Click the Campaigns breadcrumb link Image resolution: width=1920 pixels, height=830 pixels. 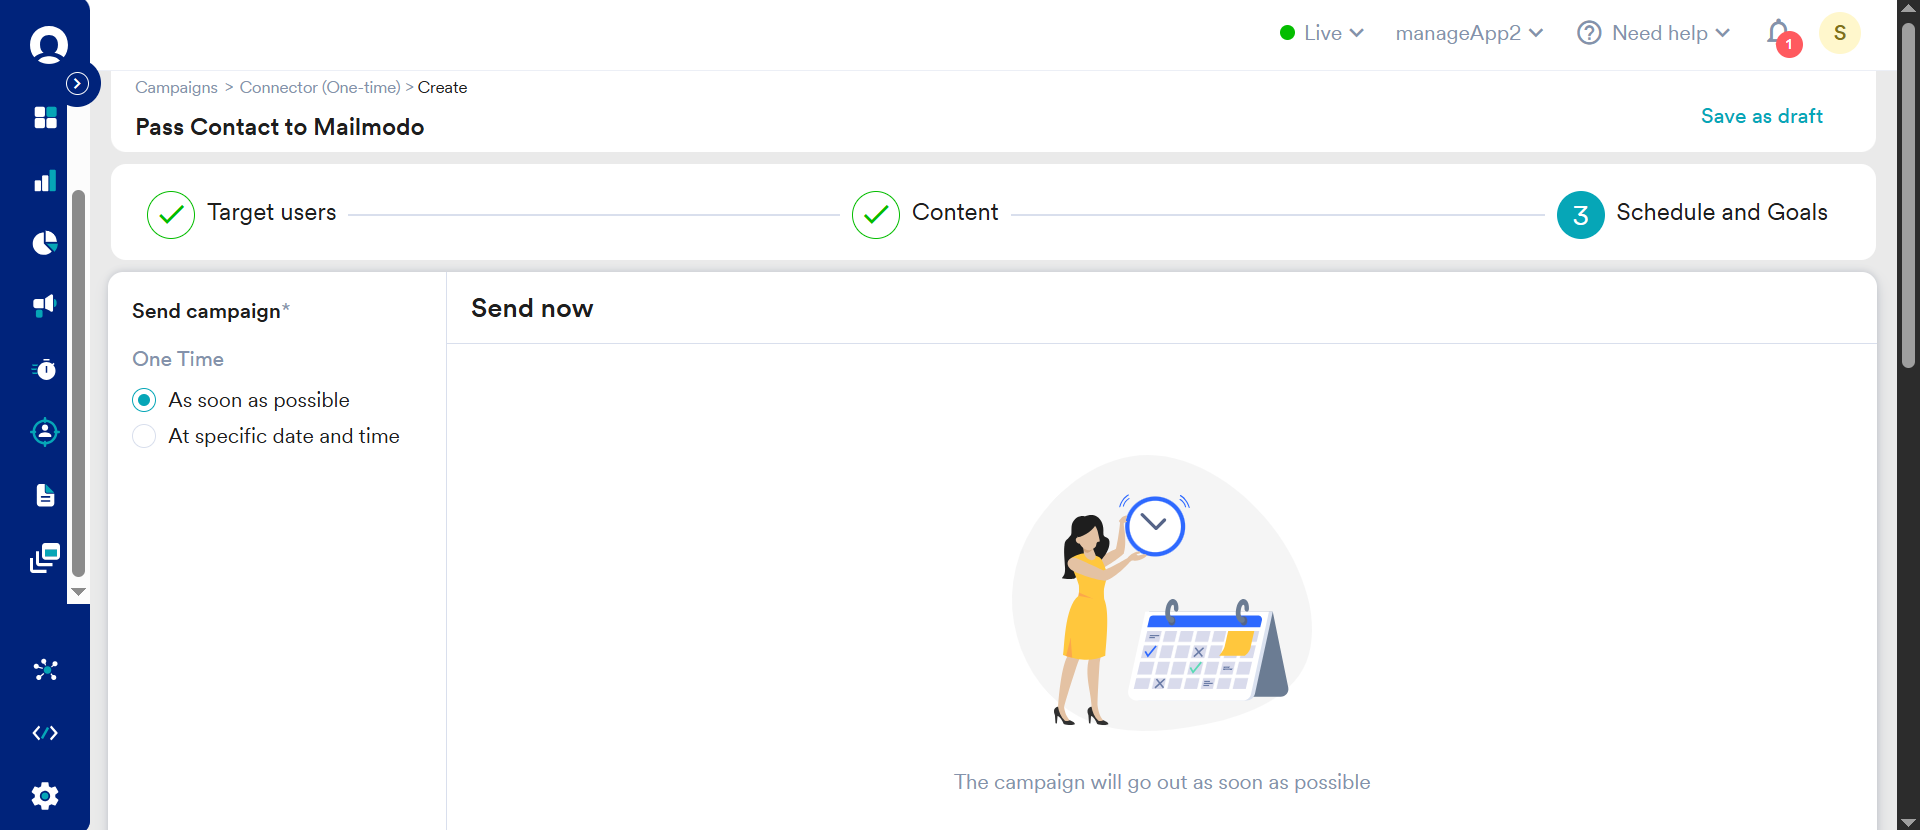tap(176, 88)
